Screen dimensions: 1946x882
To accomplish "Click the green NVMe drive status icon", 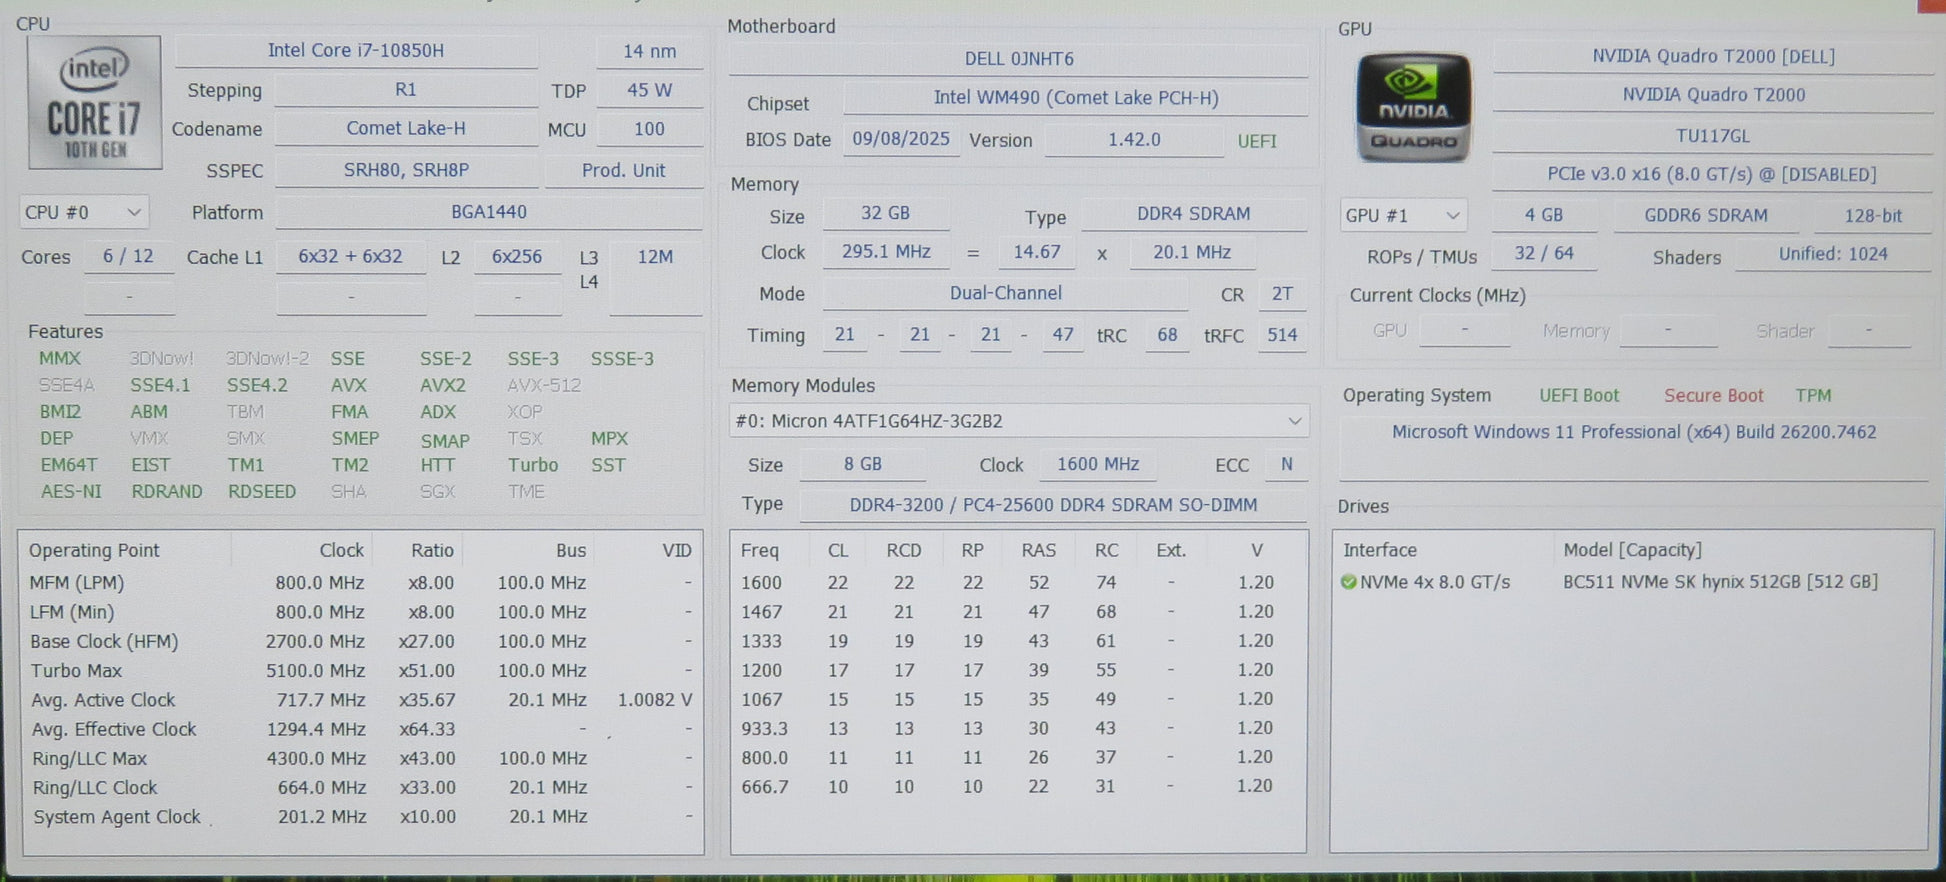I will 1348,582.
